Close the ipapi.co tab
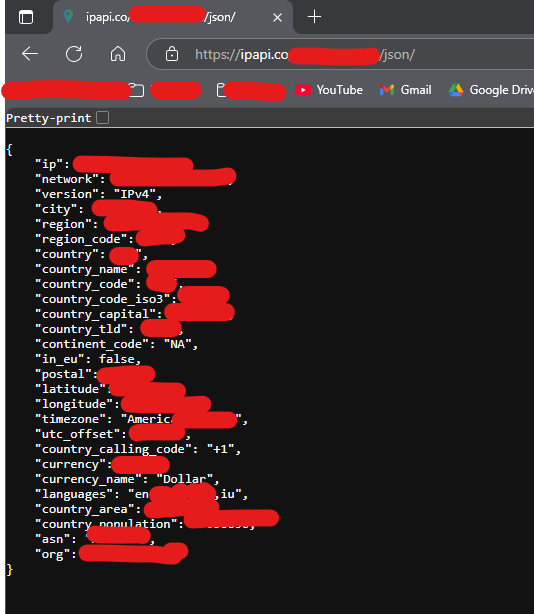This screenshot has height=614, width=534. pyautogui.click(x=277, y=18)
